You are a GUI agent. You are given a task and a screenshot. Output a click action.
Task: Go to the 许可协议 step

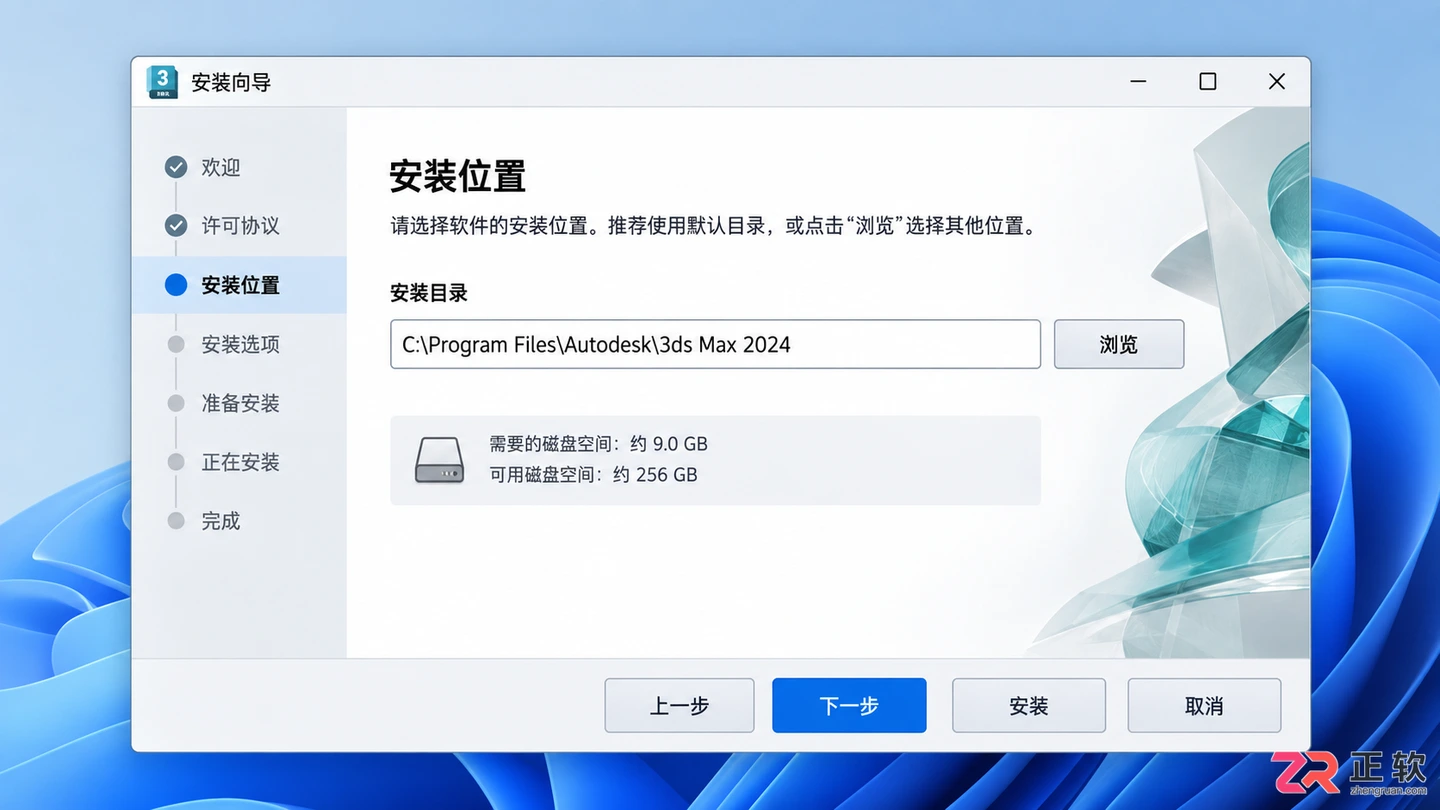pyautogui.click(x=240, y=226)
